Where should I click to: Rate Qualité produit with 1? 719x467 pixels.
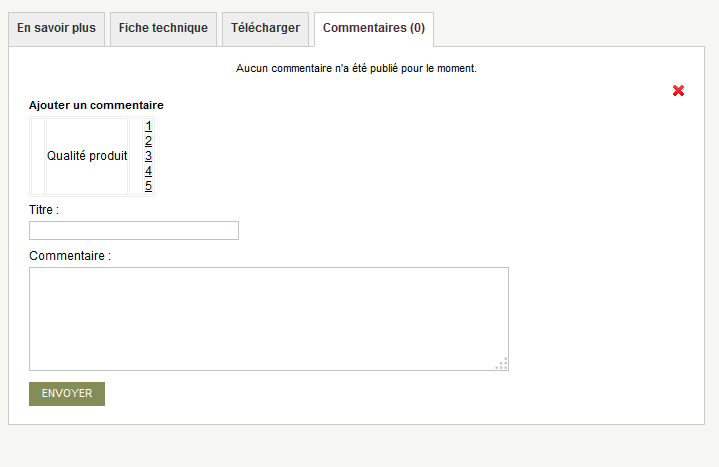148,126
